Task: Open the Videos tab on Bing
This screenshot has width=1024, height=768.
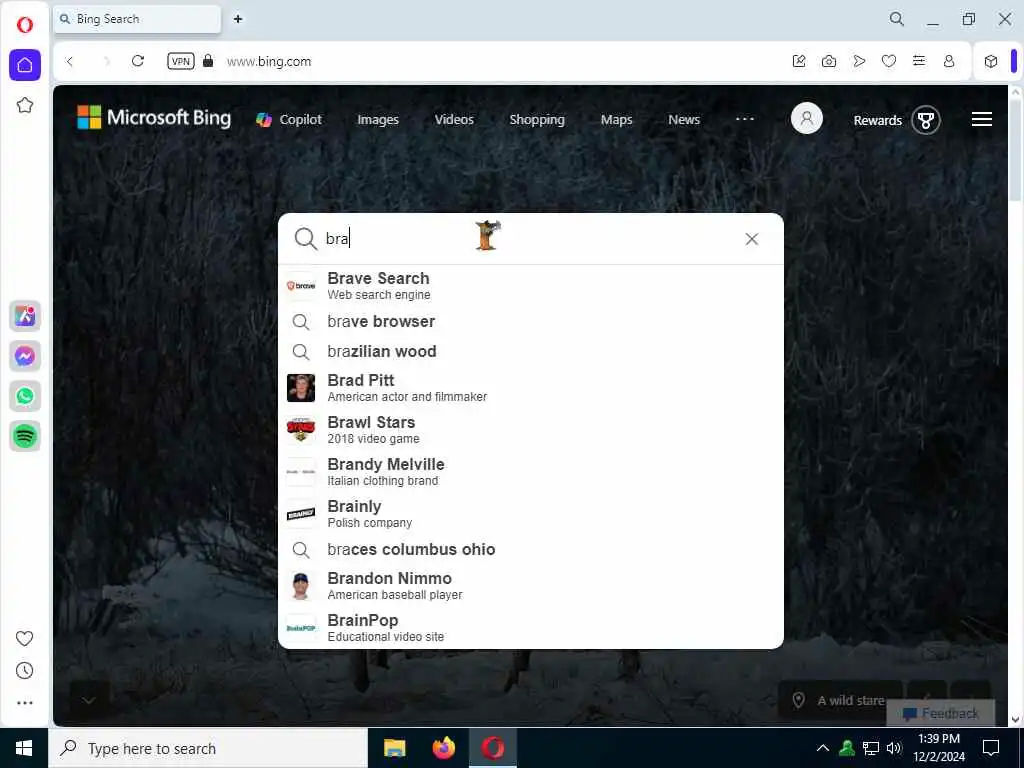Action: pos(454,120)
